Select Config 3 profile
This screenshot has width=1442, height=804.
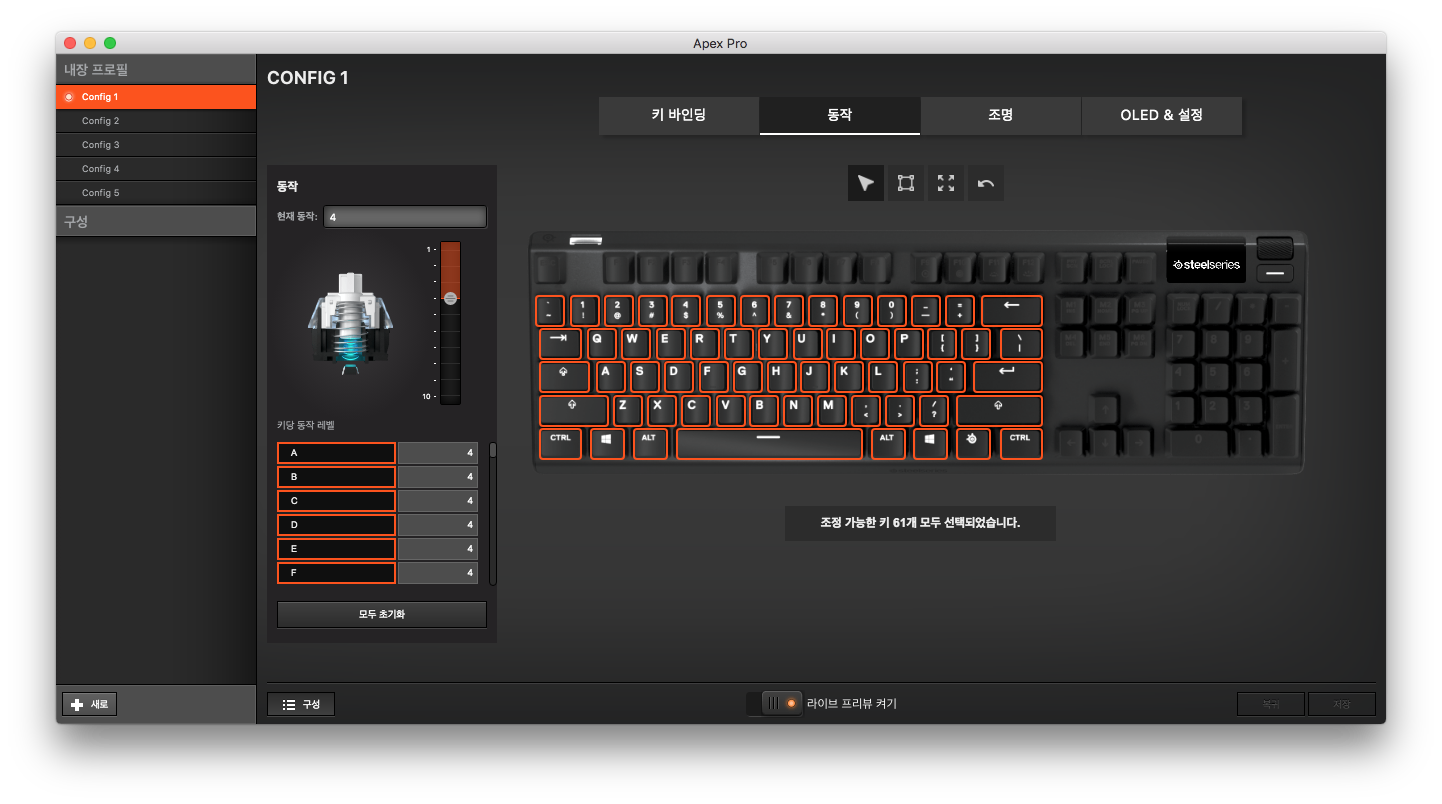156,145
